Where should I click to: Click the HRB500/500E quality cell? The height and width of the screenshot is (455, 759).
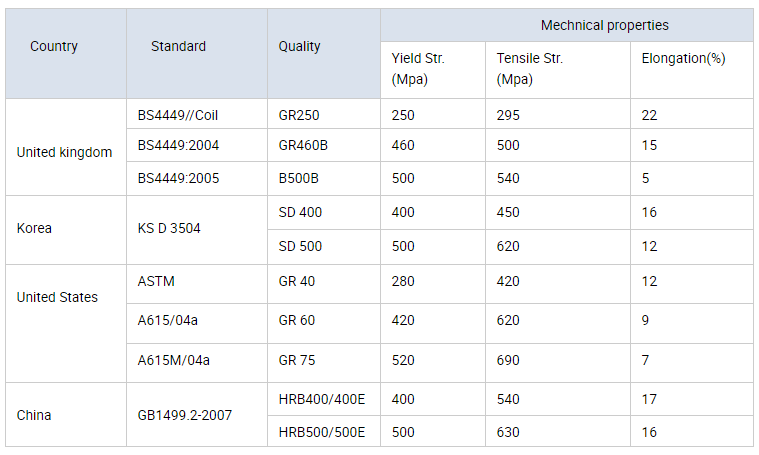(x=324, y=431)
